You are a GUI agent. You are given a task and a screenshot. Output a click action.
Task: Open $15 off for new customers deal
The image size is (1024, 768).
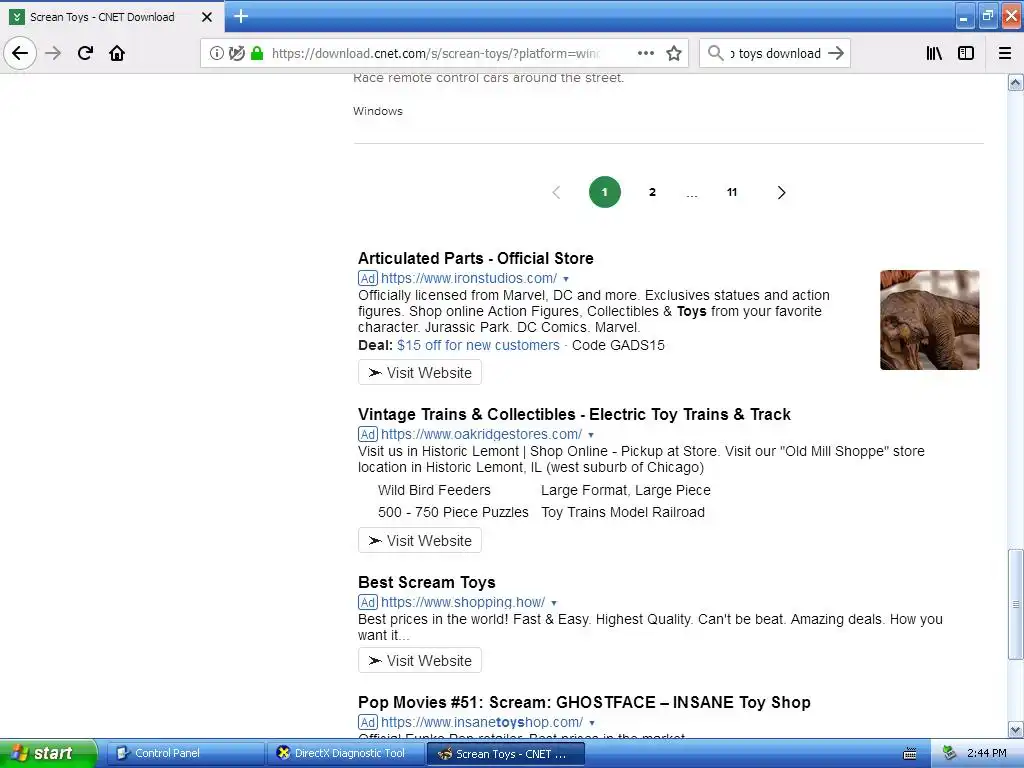(478, 345)
